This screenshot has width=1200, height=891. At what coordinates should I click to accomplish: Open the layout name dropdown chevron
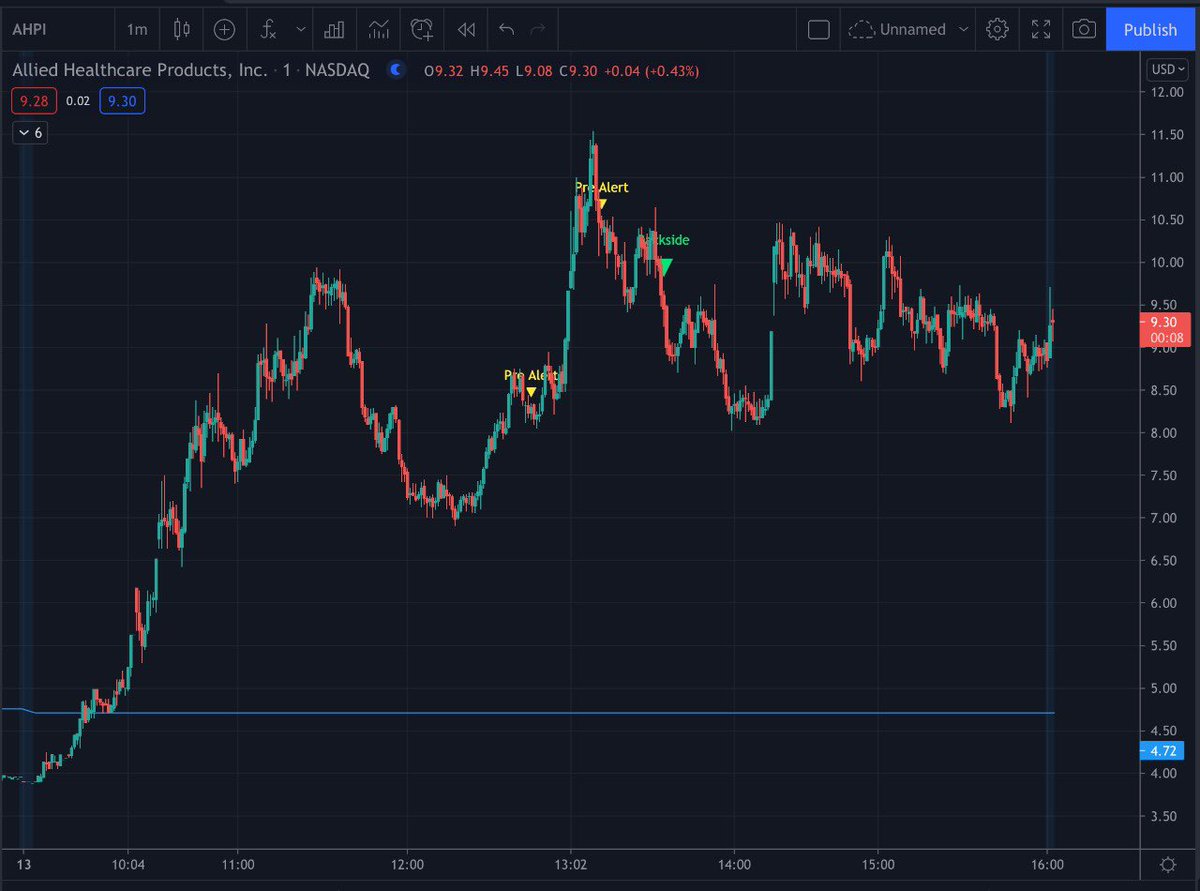coord(963,29)
